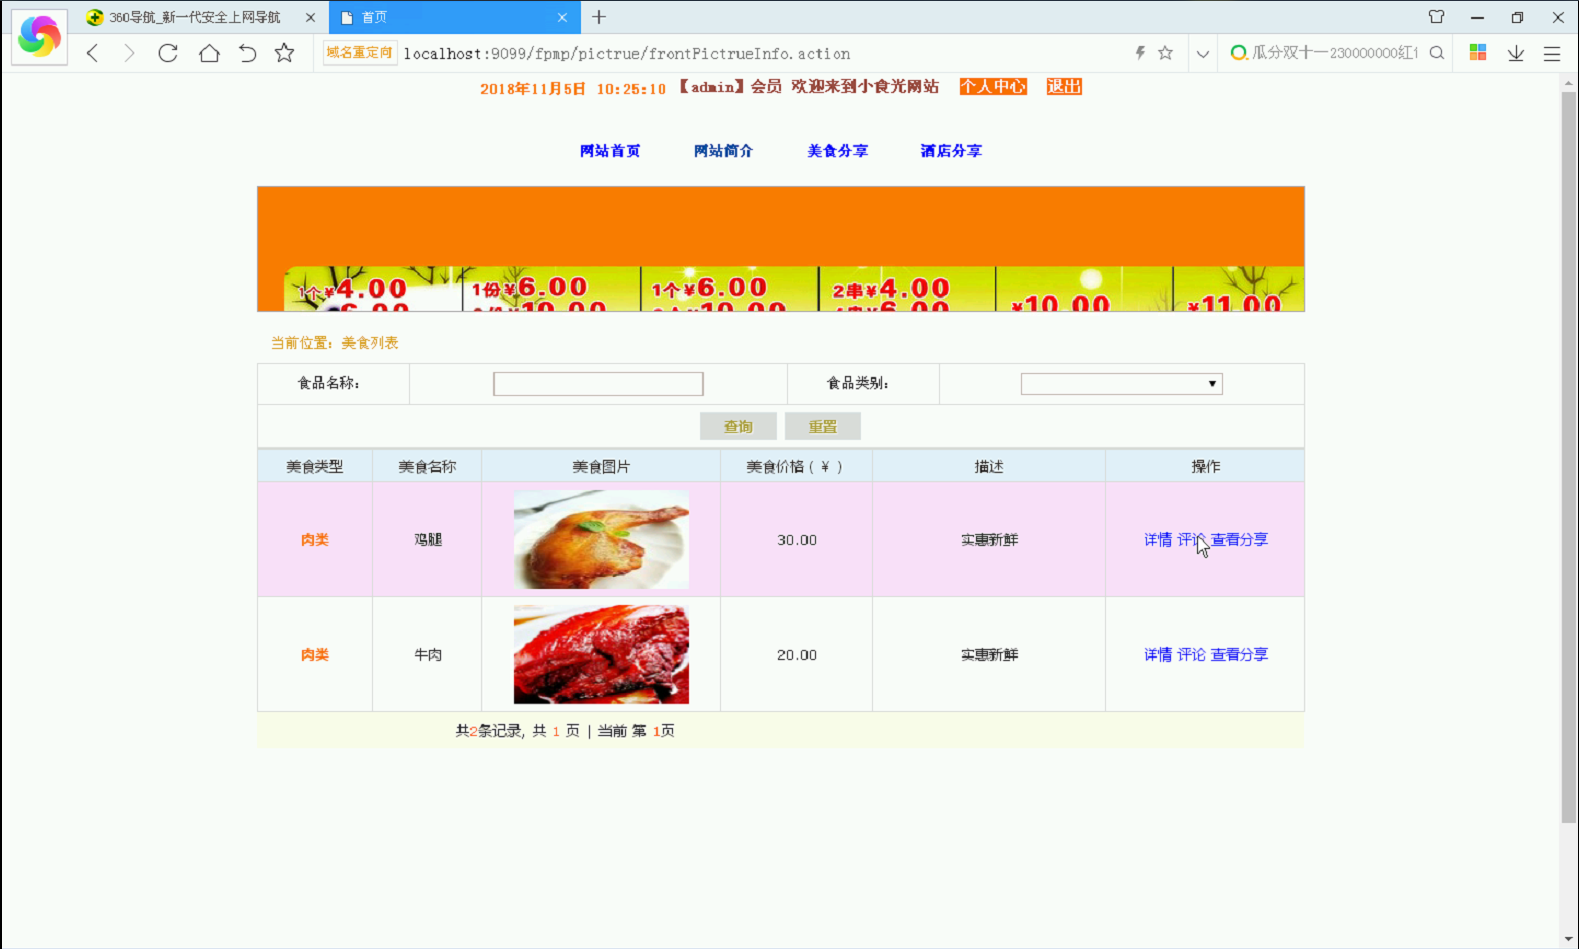1579x949 pixels.
Task: Click the price 20.00 cell
Action: 797,655
